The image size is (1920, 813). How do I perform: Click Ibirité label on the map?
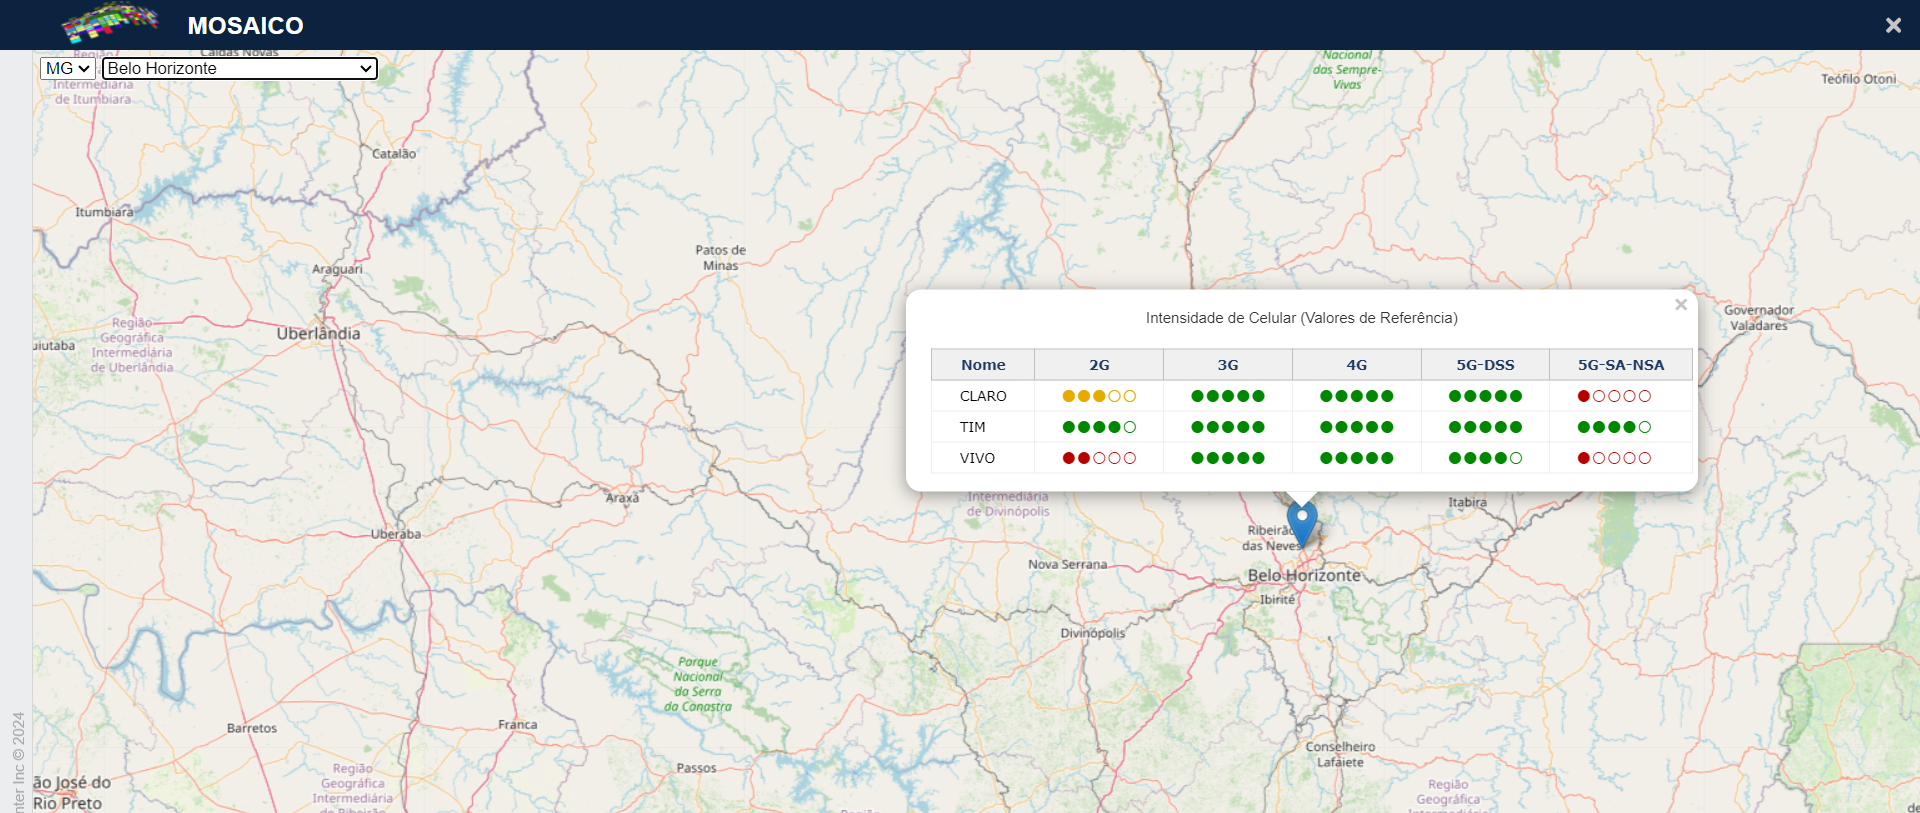(x=1277, y=599)
